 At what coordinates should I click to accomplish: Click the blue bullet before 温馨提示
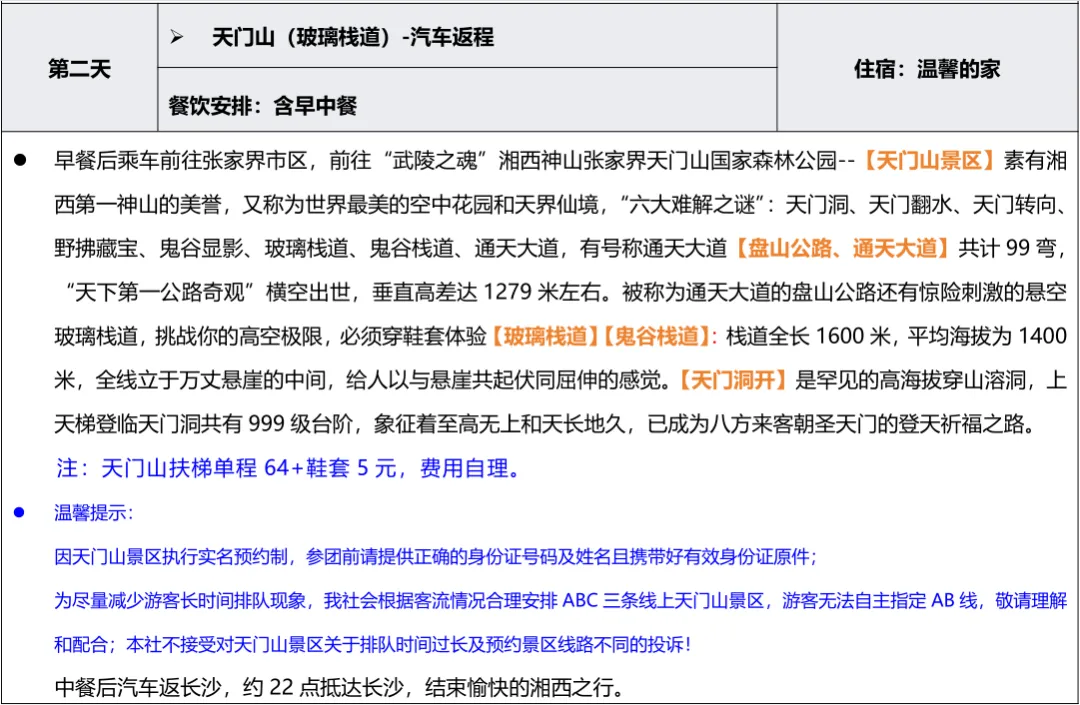click(19, 512)
